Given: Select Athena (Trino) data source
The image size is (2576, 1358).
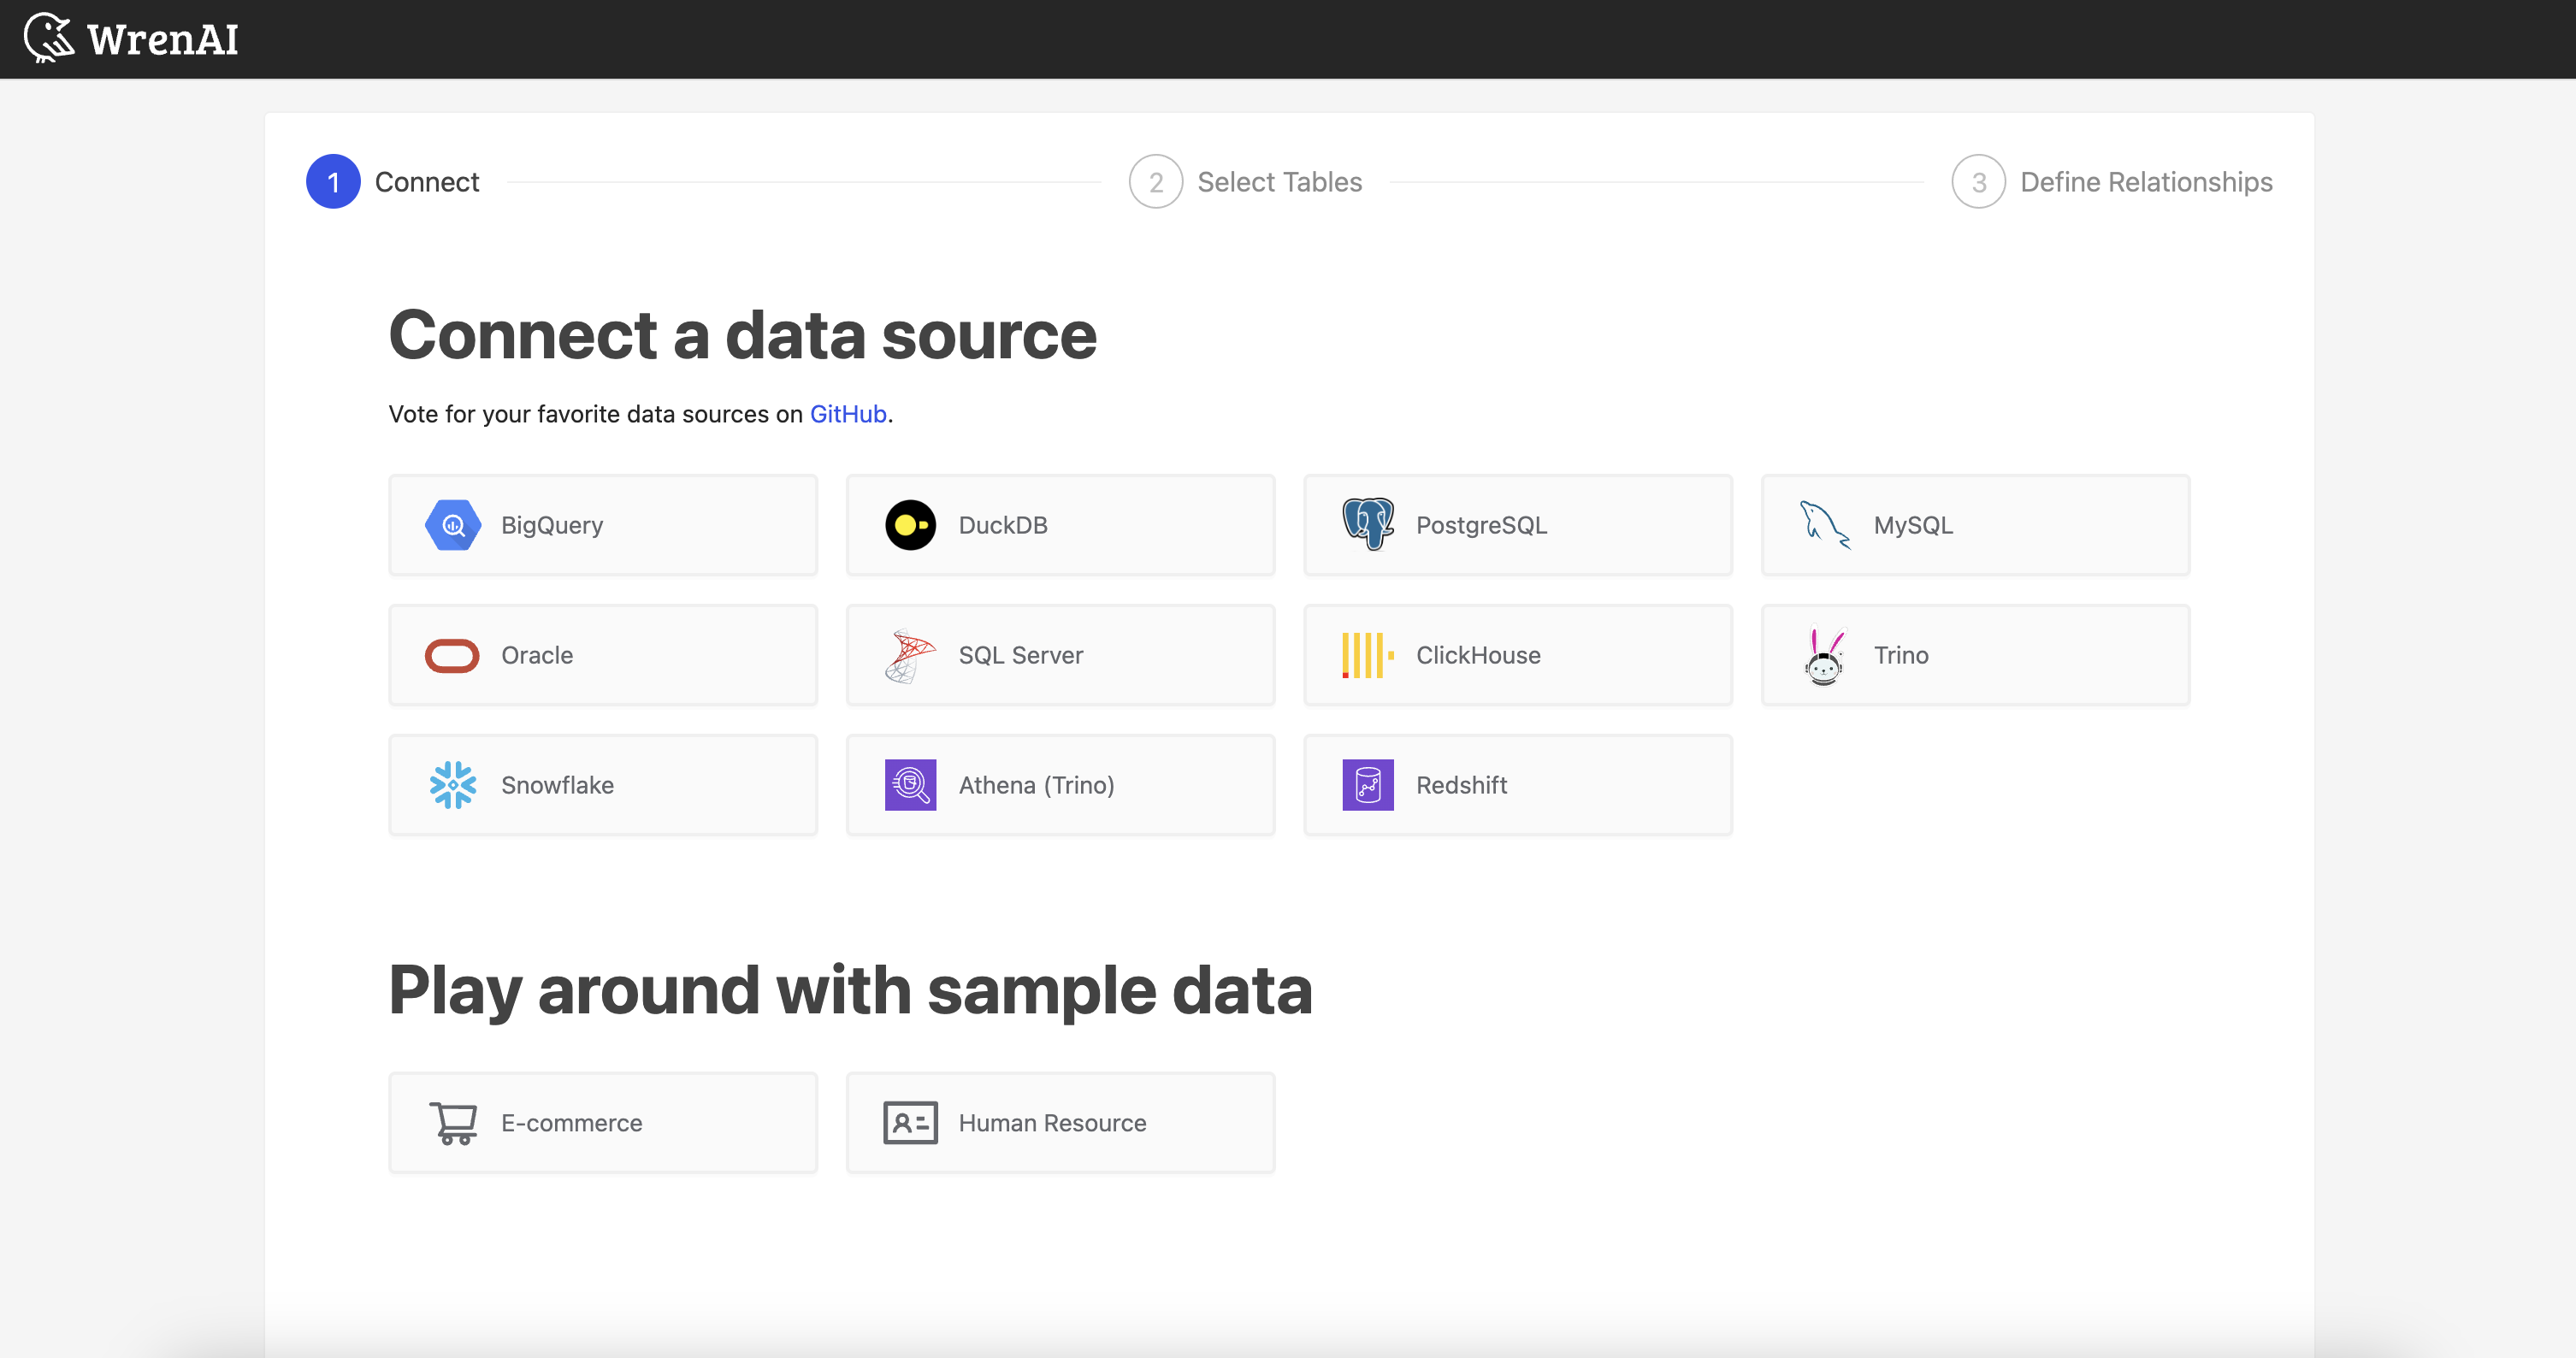Looking at the screenshot, I should (x=1060, y=785).
